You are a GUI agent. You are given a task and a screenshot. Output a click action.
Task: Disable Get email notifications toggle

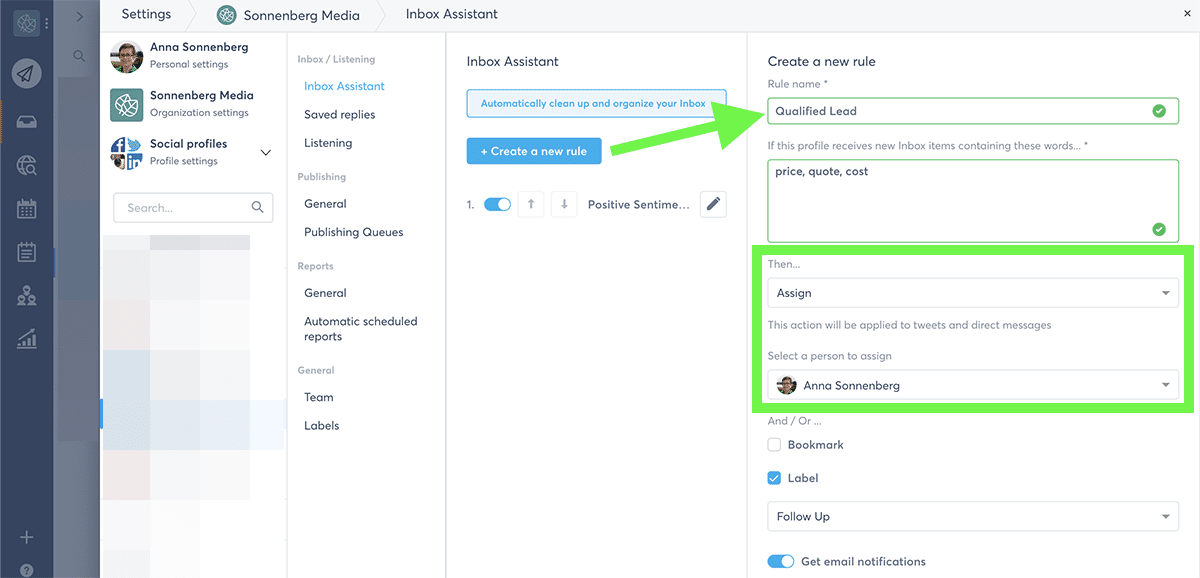point(781,561)
